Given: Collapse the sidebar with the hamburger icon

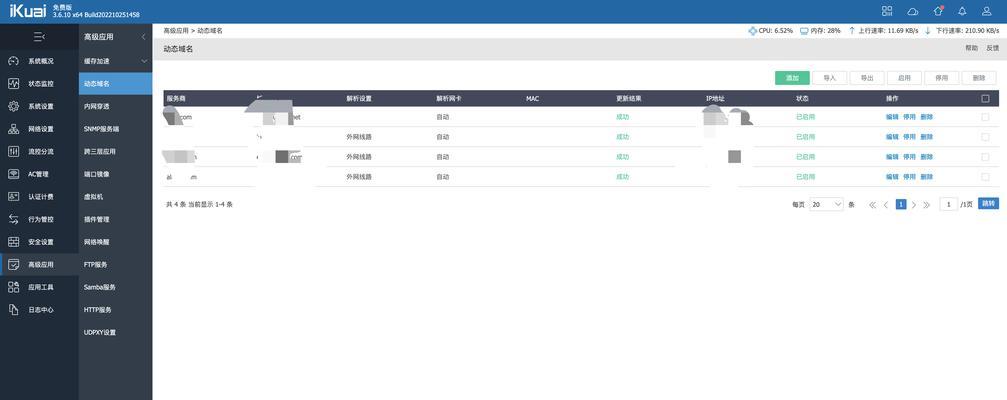Looking at the screenshot, I should click(x=39, y=37).
